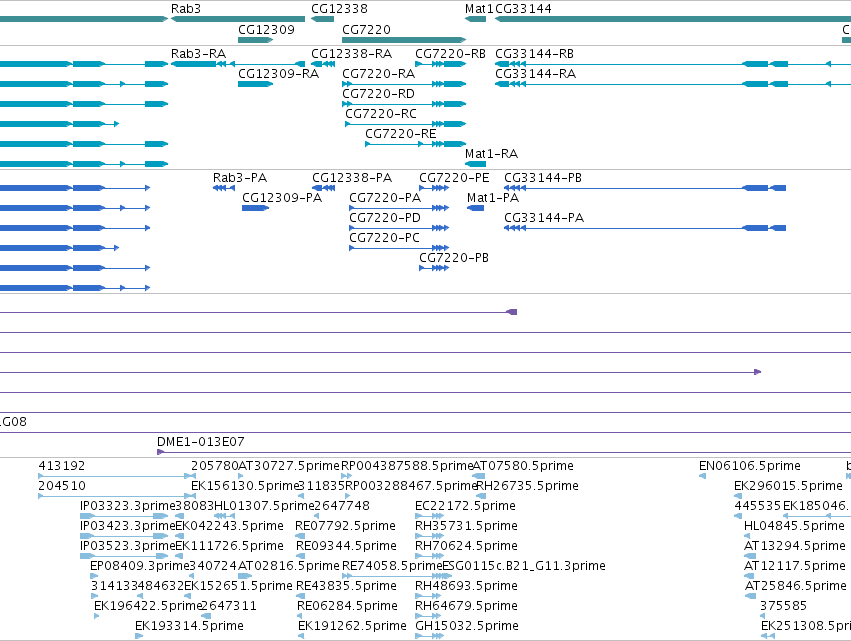Select the EP08409.3prime EST label
Viewport: 851px width, 641px height.
[x=139, y=567]
